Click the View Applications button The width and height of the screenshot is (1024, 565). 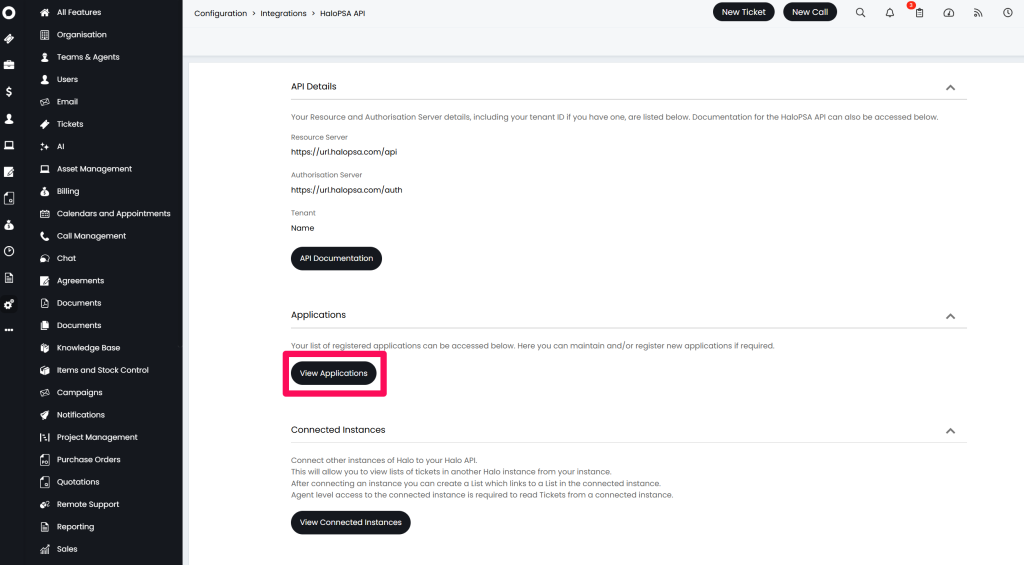[x=334, y=373]
